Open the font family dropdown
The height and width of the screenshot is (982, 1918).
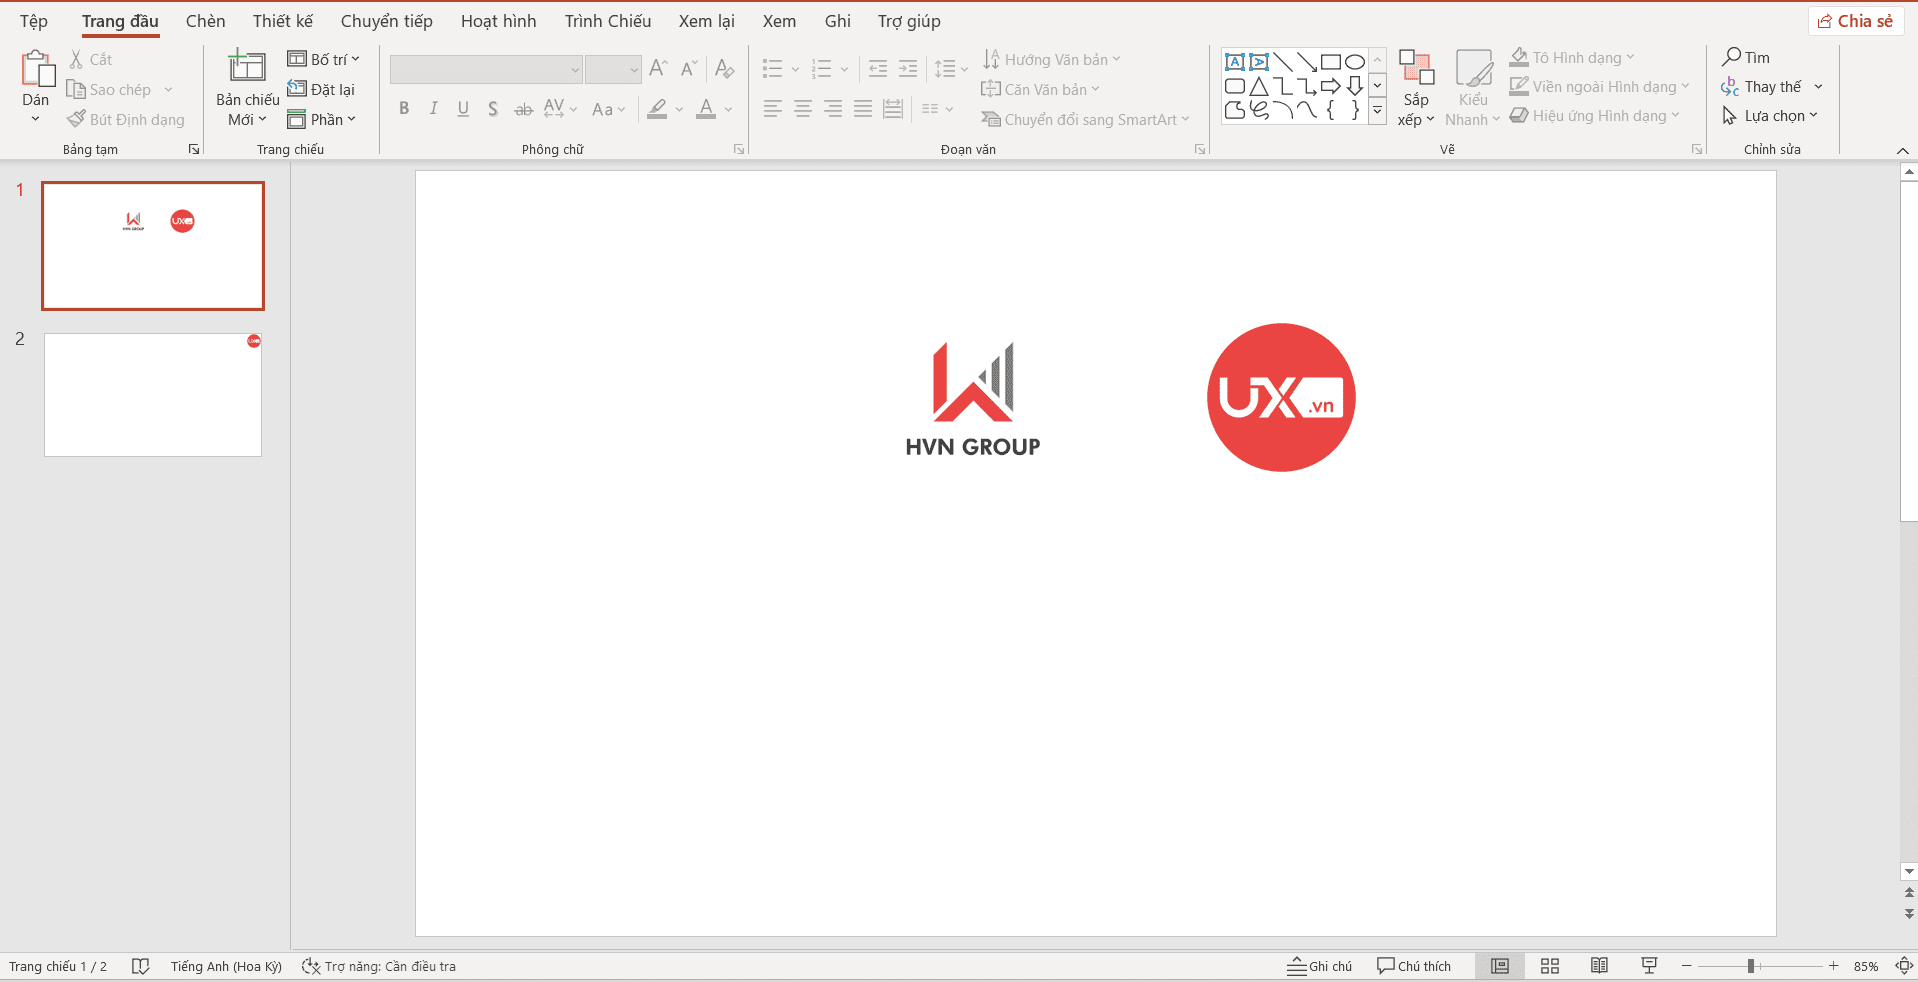point(576,68)
